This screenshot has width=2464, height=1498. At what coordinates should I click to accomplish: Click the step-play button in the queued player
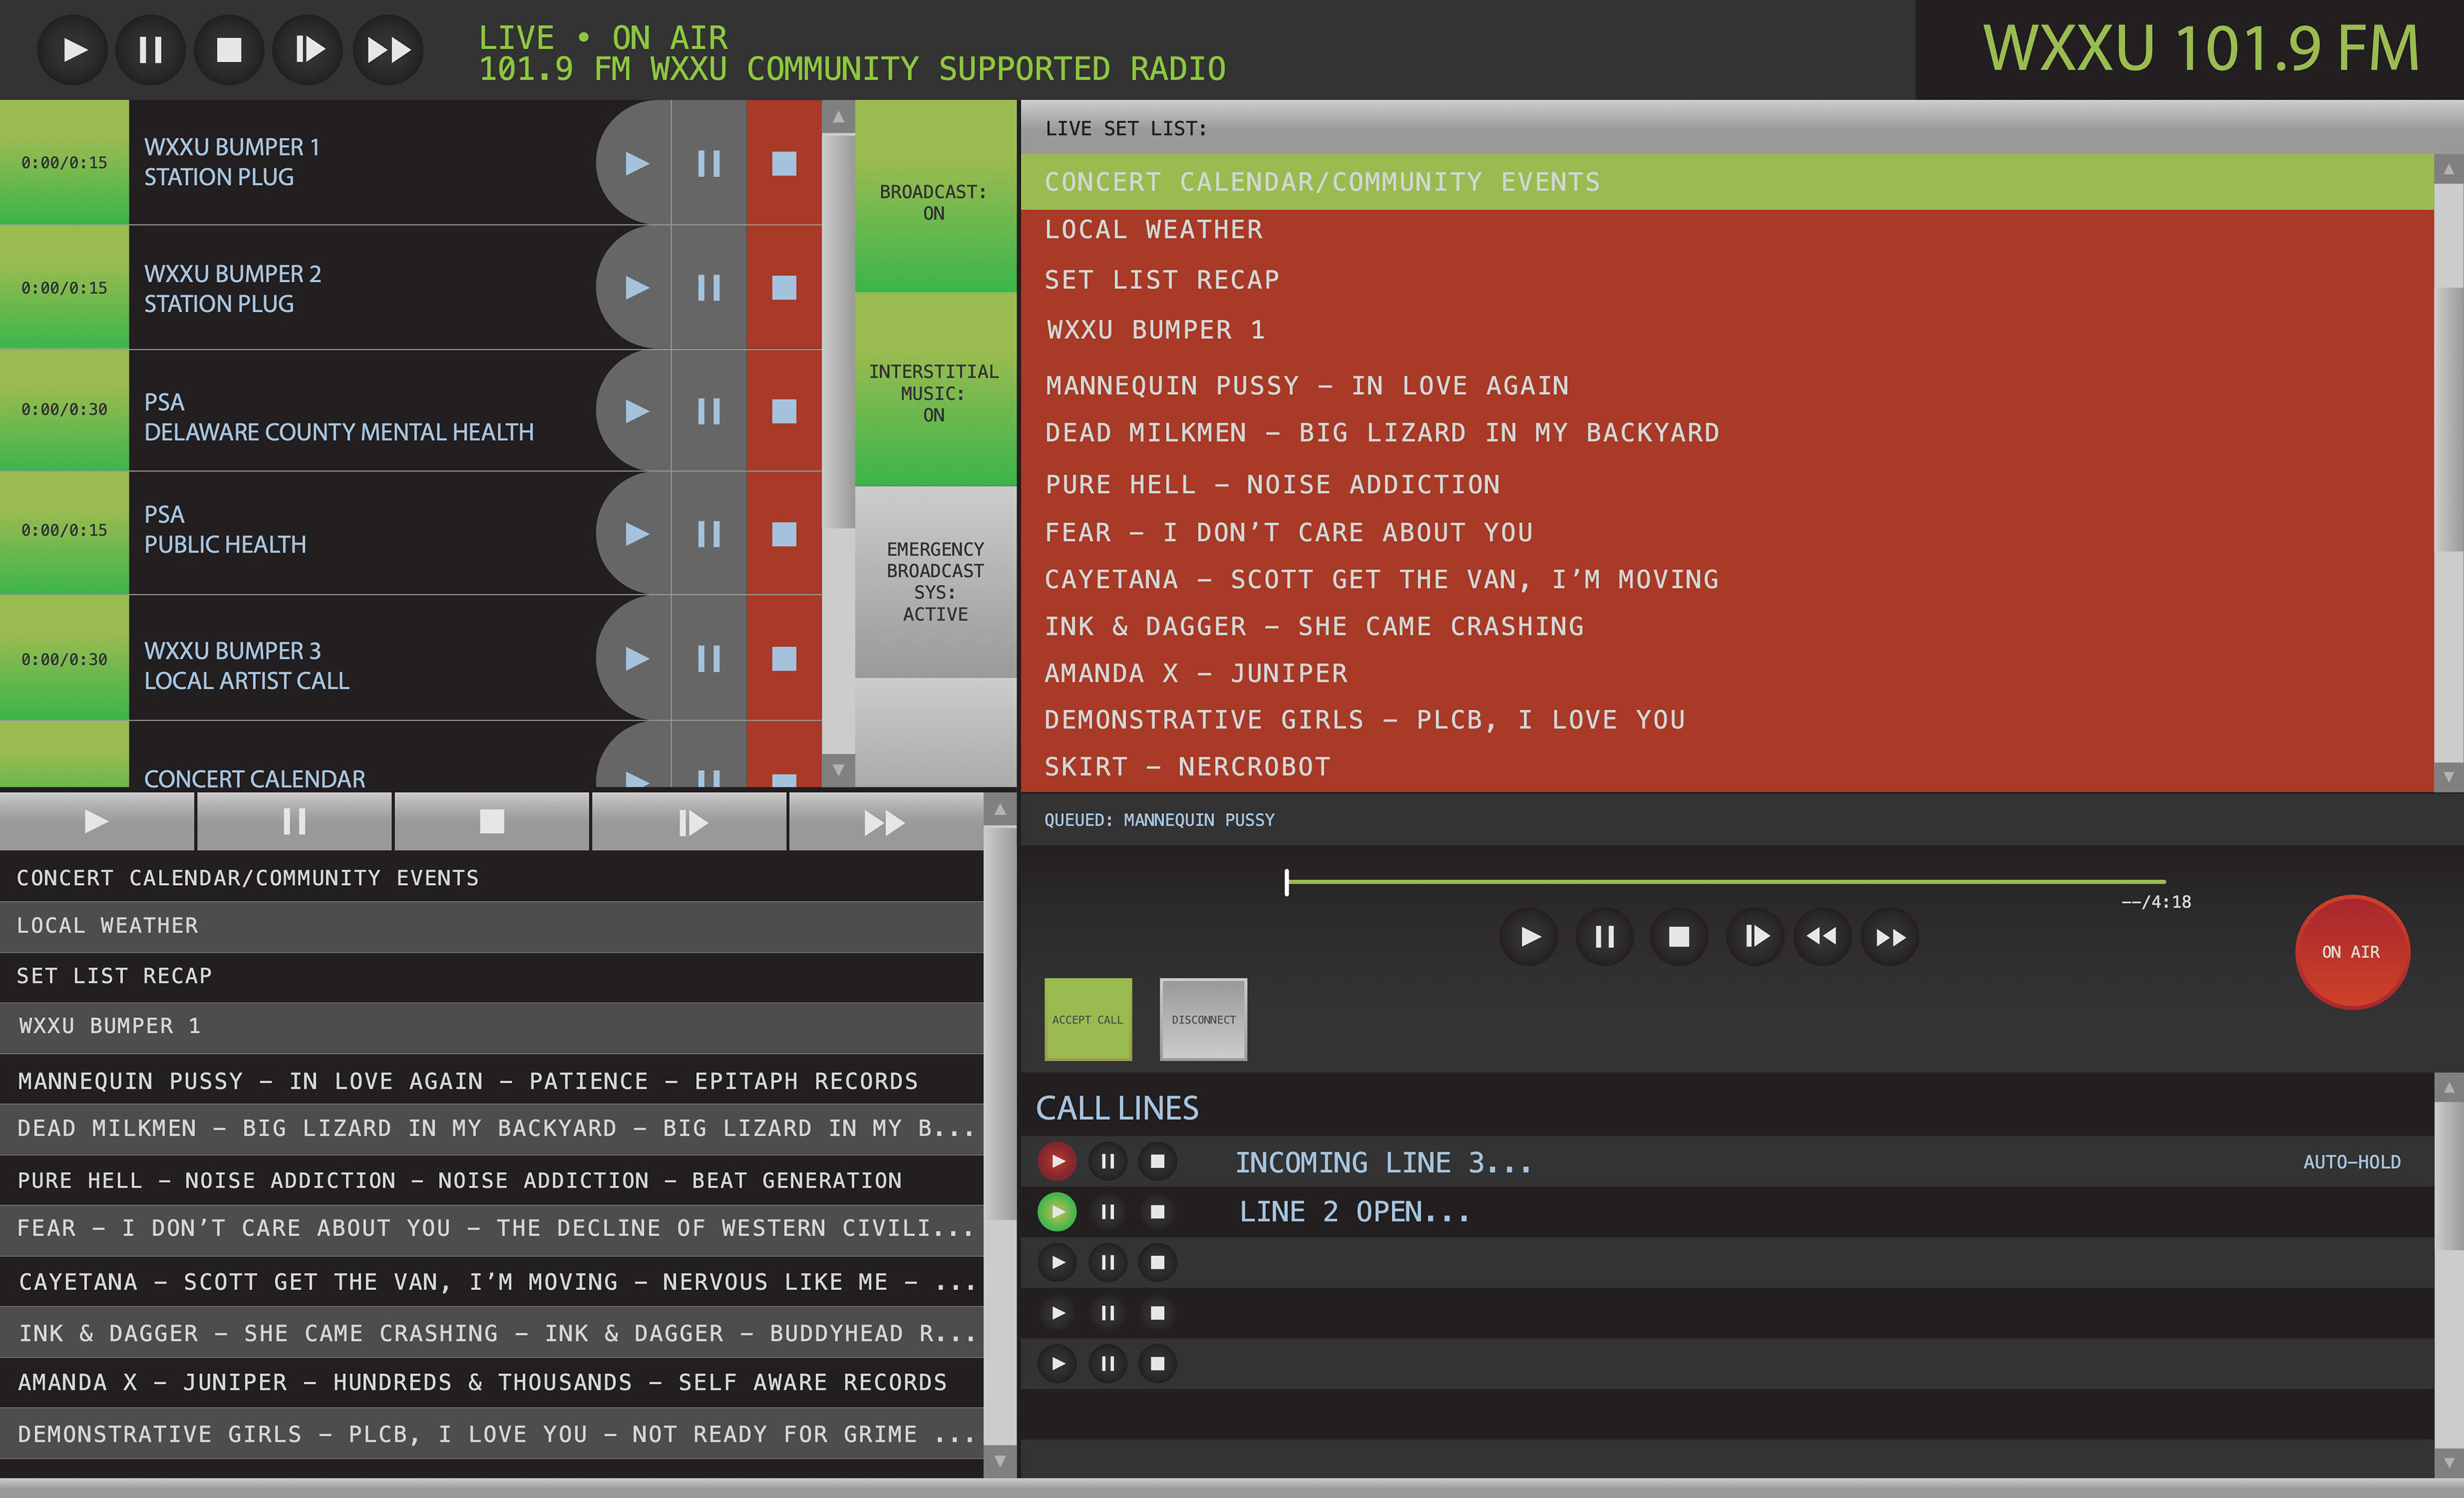(x=1755, y=937)
